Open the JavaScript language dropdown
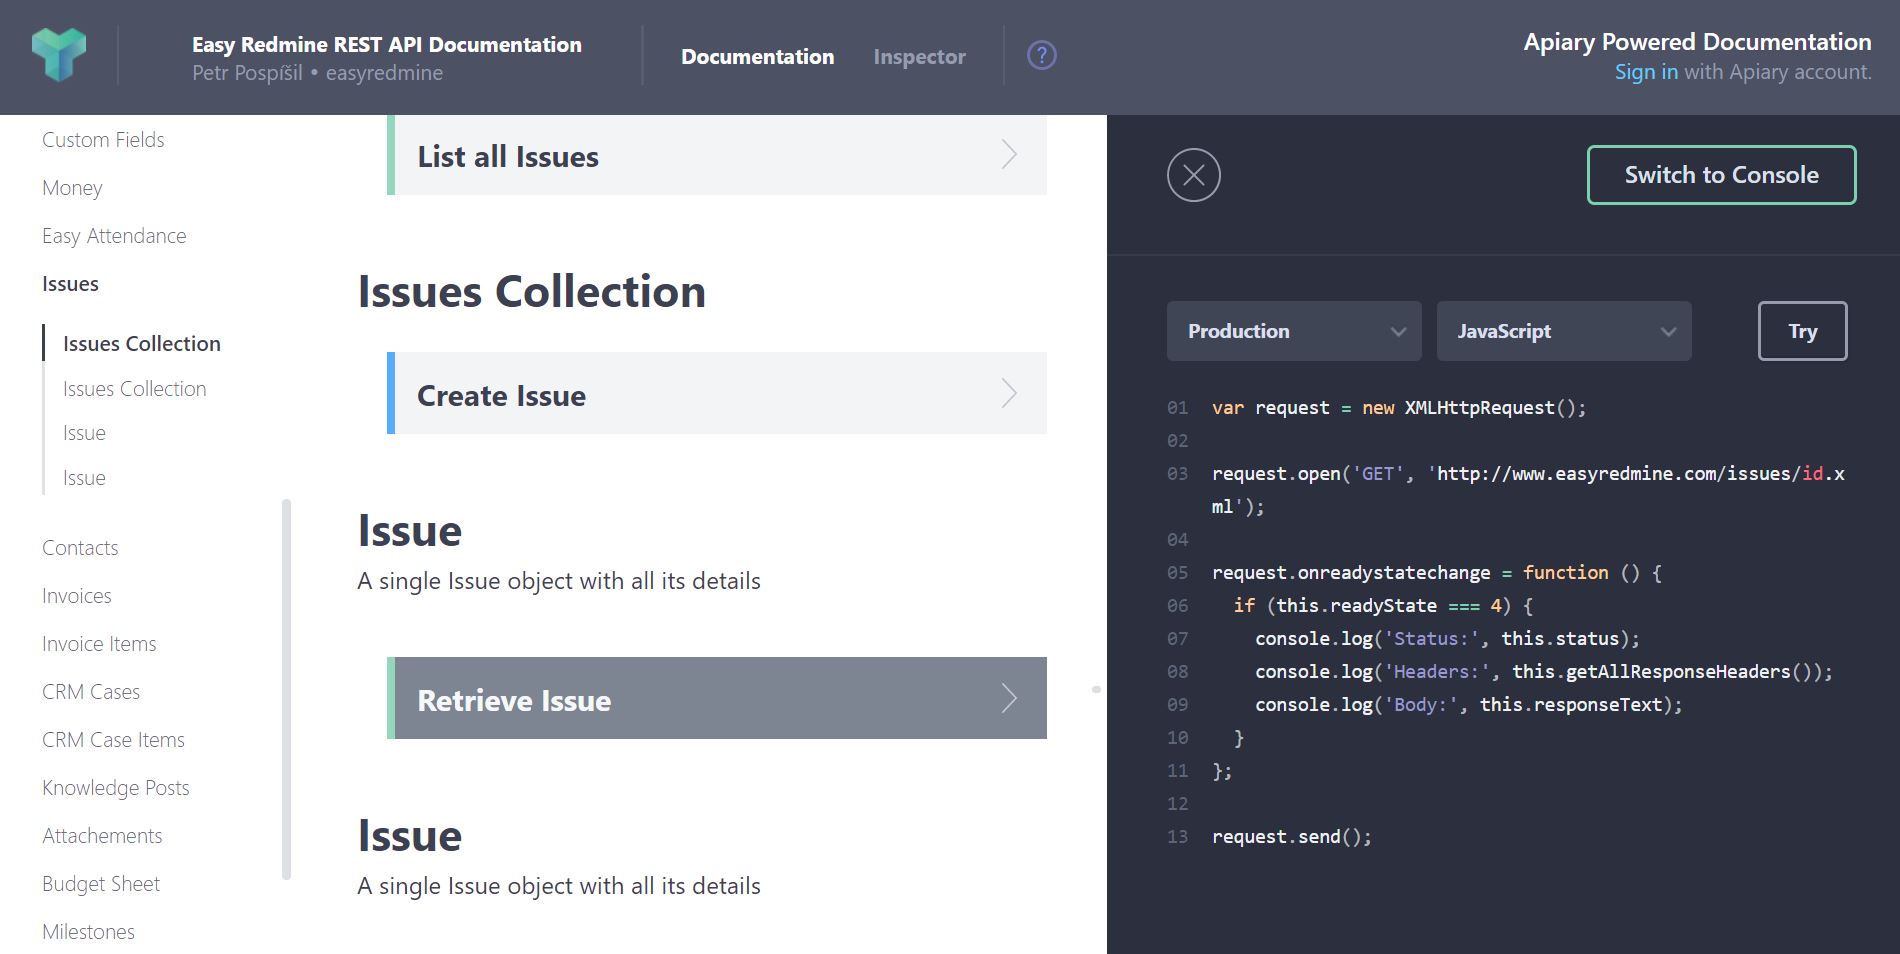This screenshot has height=954, width=1900. 1563,331
